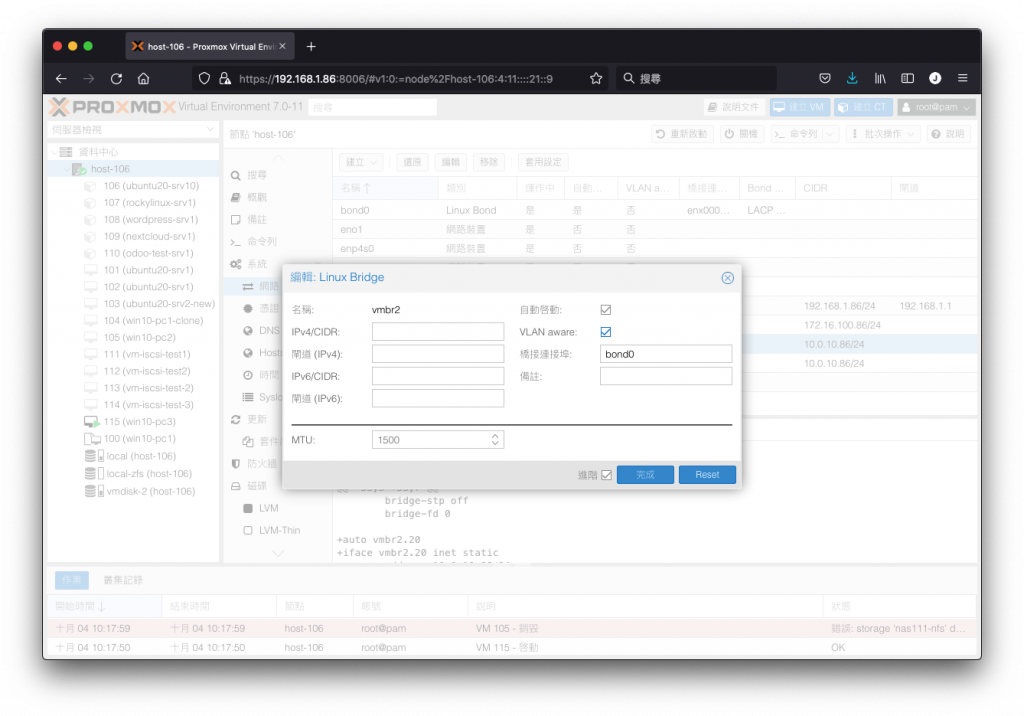Click the 閘道 (IPv6) gateway field

point(438,399)
